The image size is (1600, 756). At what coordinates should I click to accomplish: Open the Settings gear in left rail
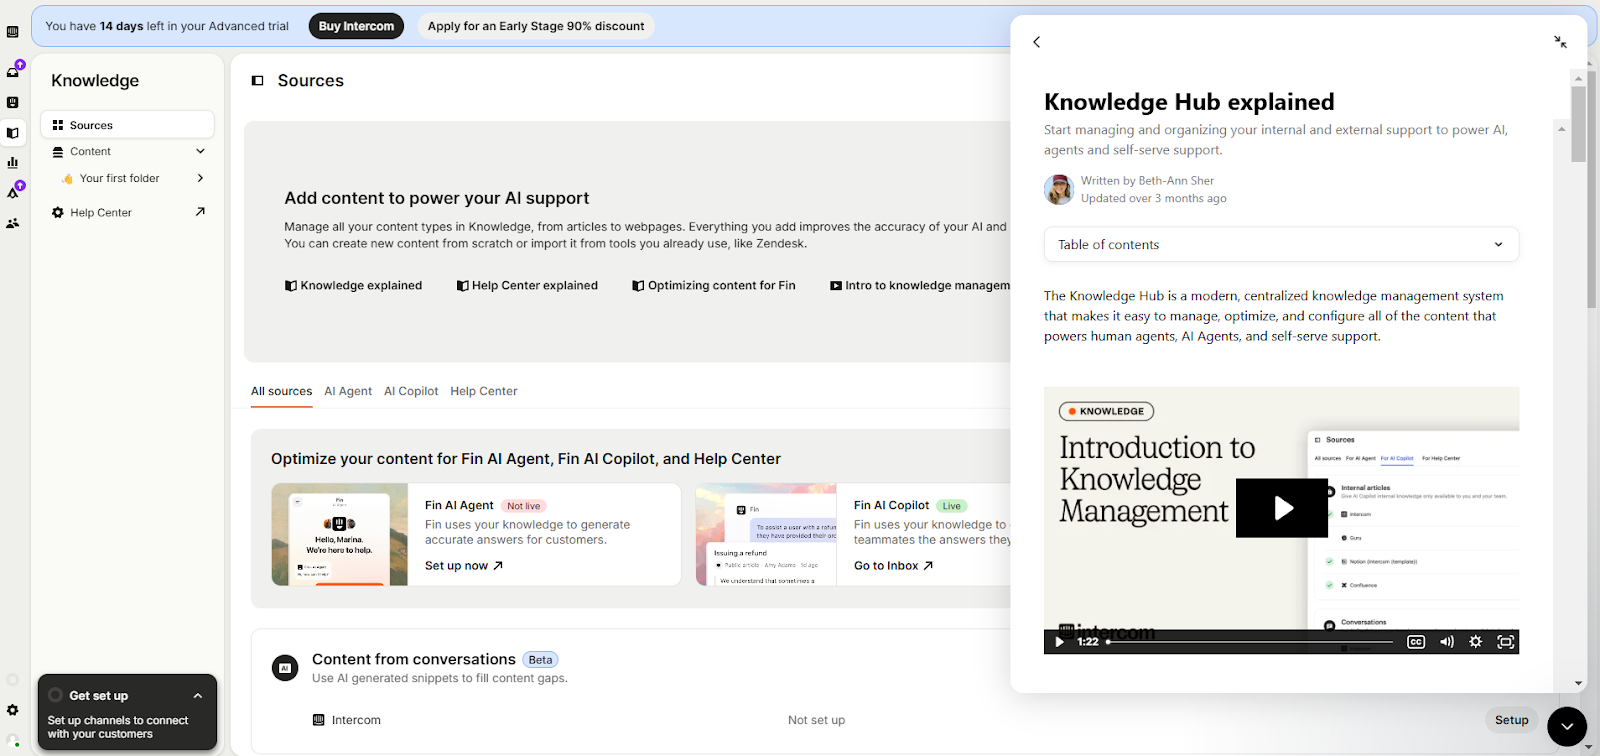12,710
